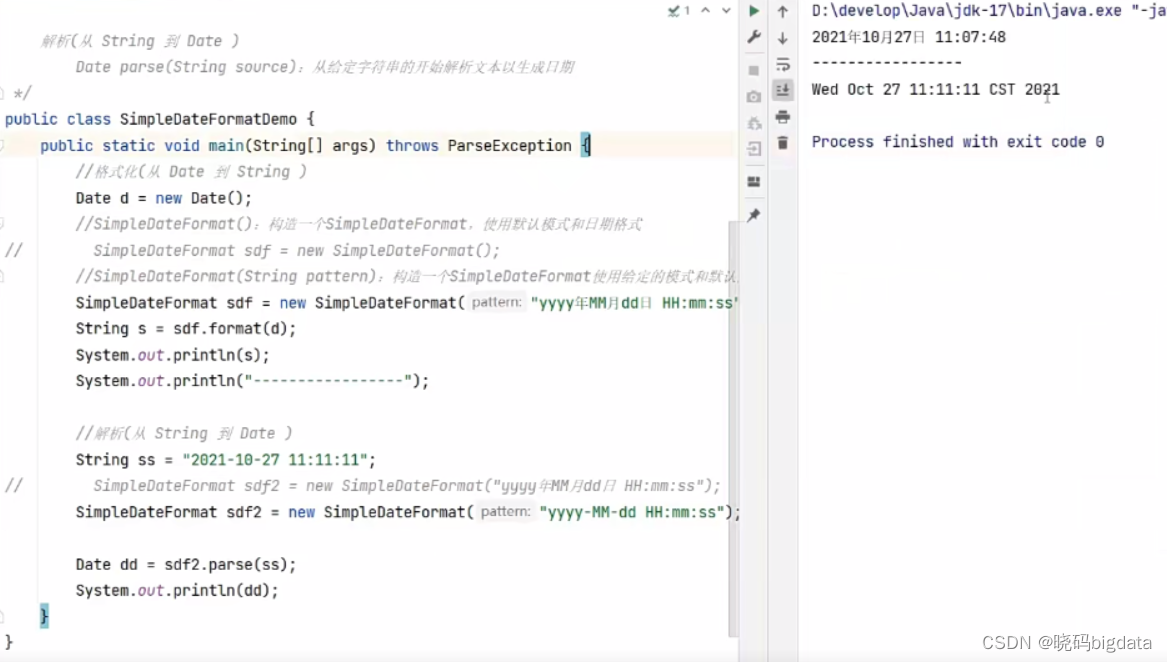Click console output "2021年10月27日 11:07:48"
The height and width of the screenshot is (662, 1167).
click(909, 37)
